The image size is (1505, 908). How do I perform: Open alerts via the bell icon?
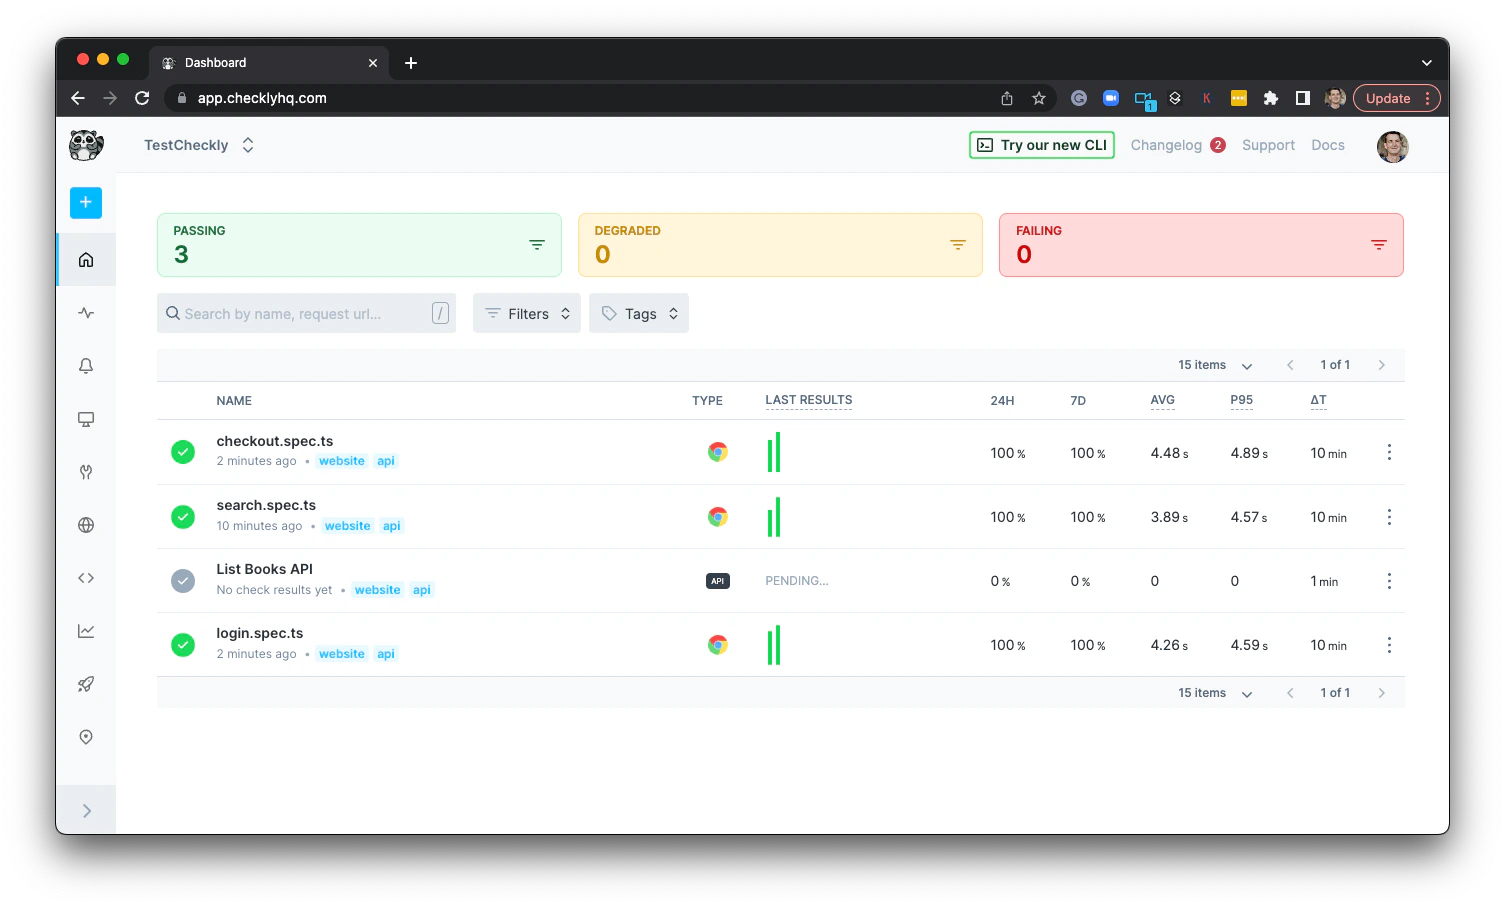click(x=85, y=365)
